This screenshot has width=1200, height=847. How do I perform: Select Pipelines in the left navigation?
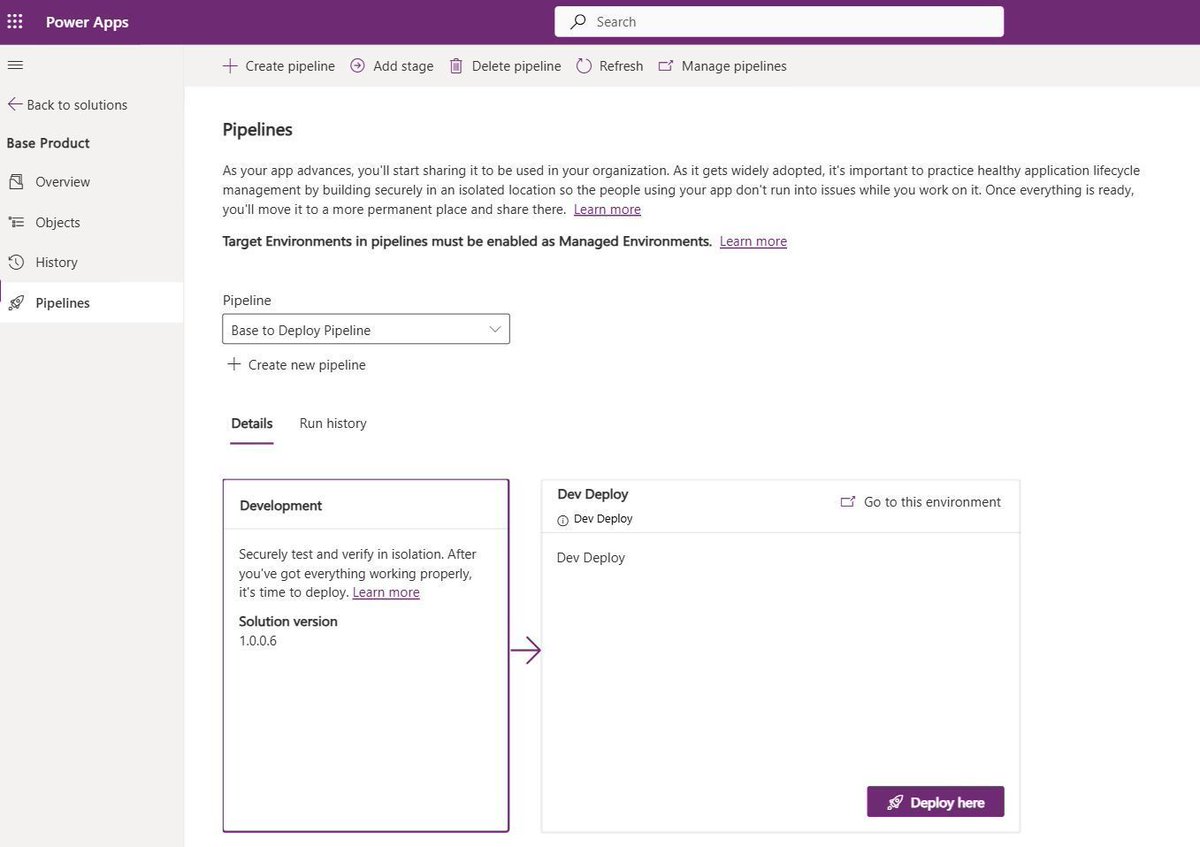tap(92, 302)
